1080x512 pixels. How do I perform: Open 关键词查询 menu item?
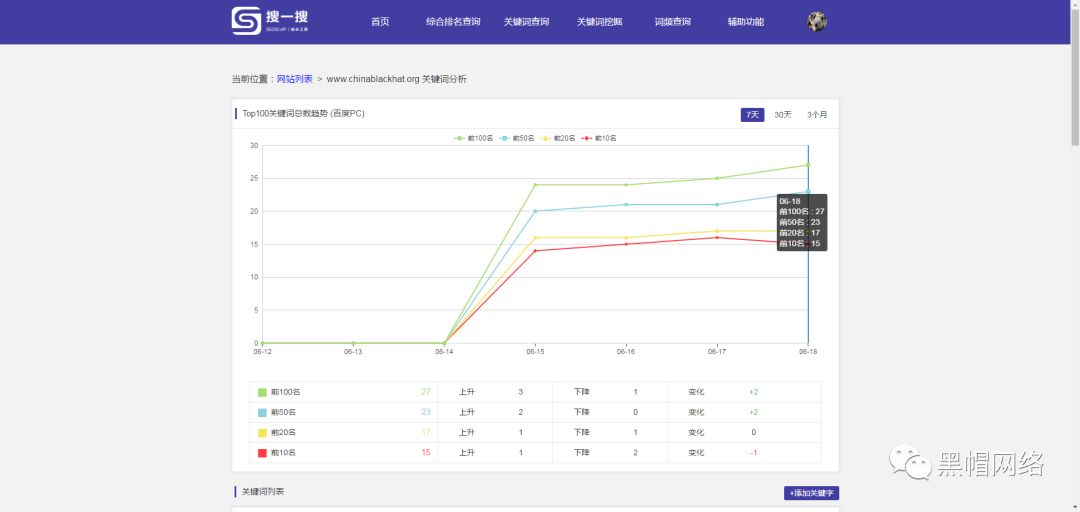click(x=526, y=21)
